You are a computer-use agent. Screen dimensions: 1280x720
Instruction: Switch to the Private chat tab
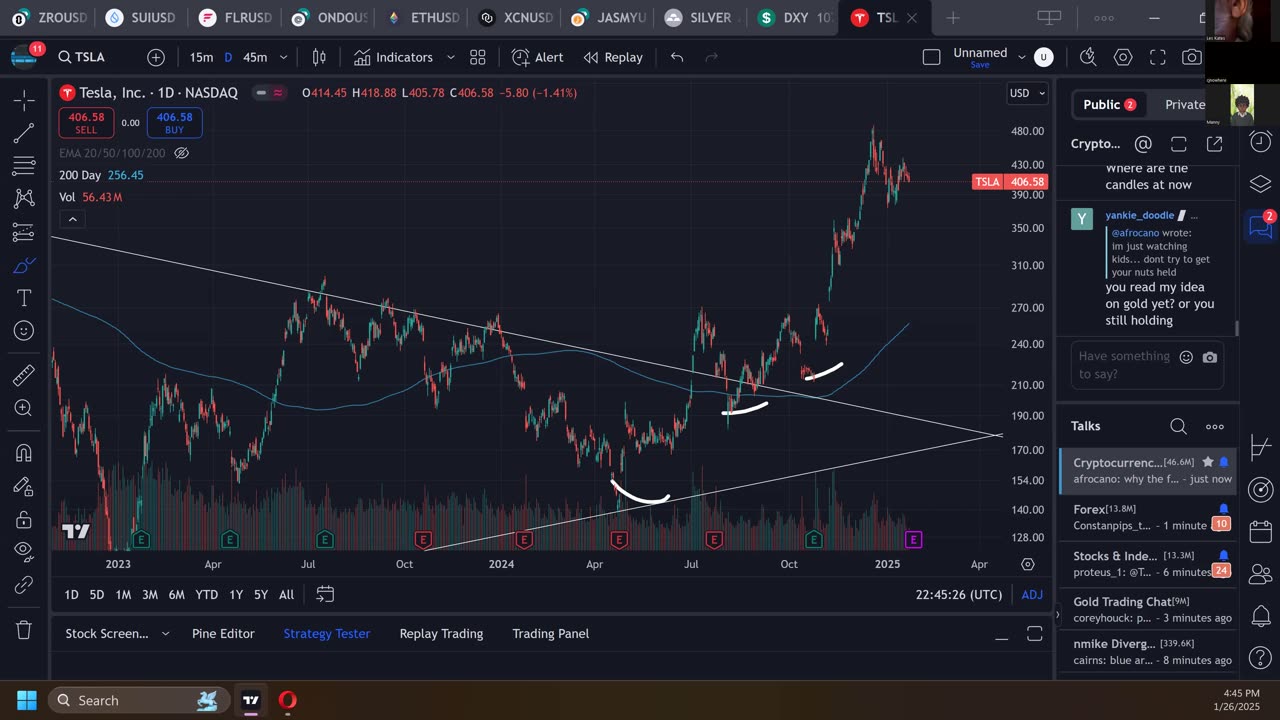click(x=1185, y=104)
